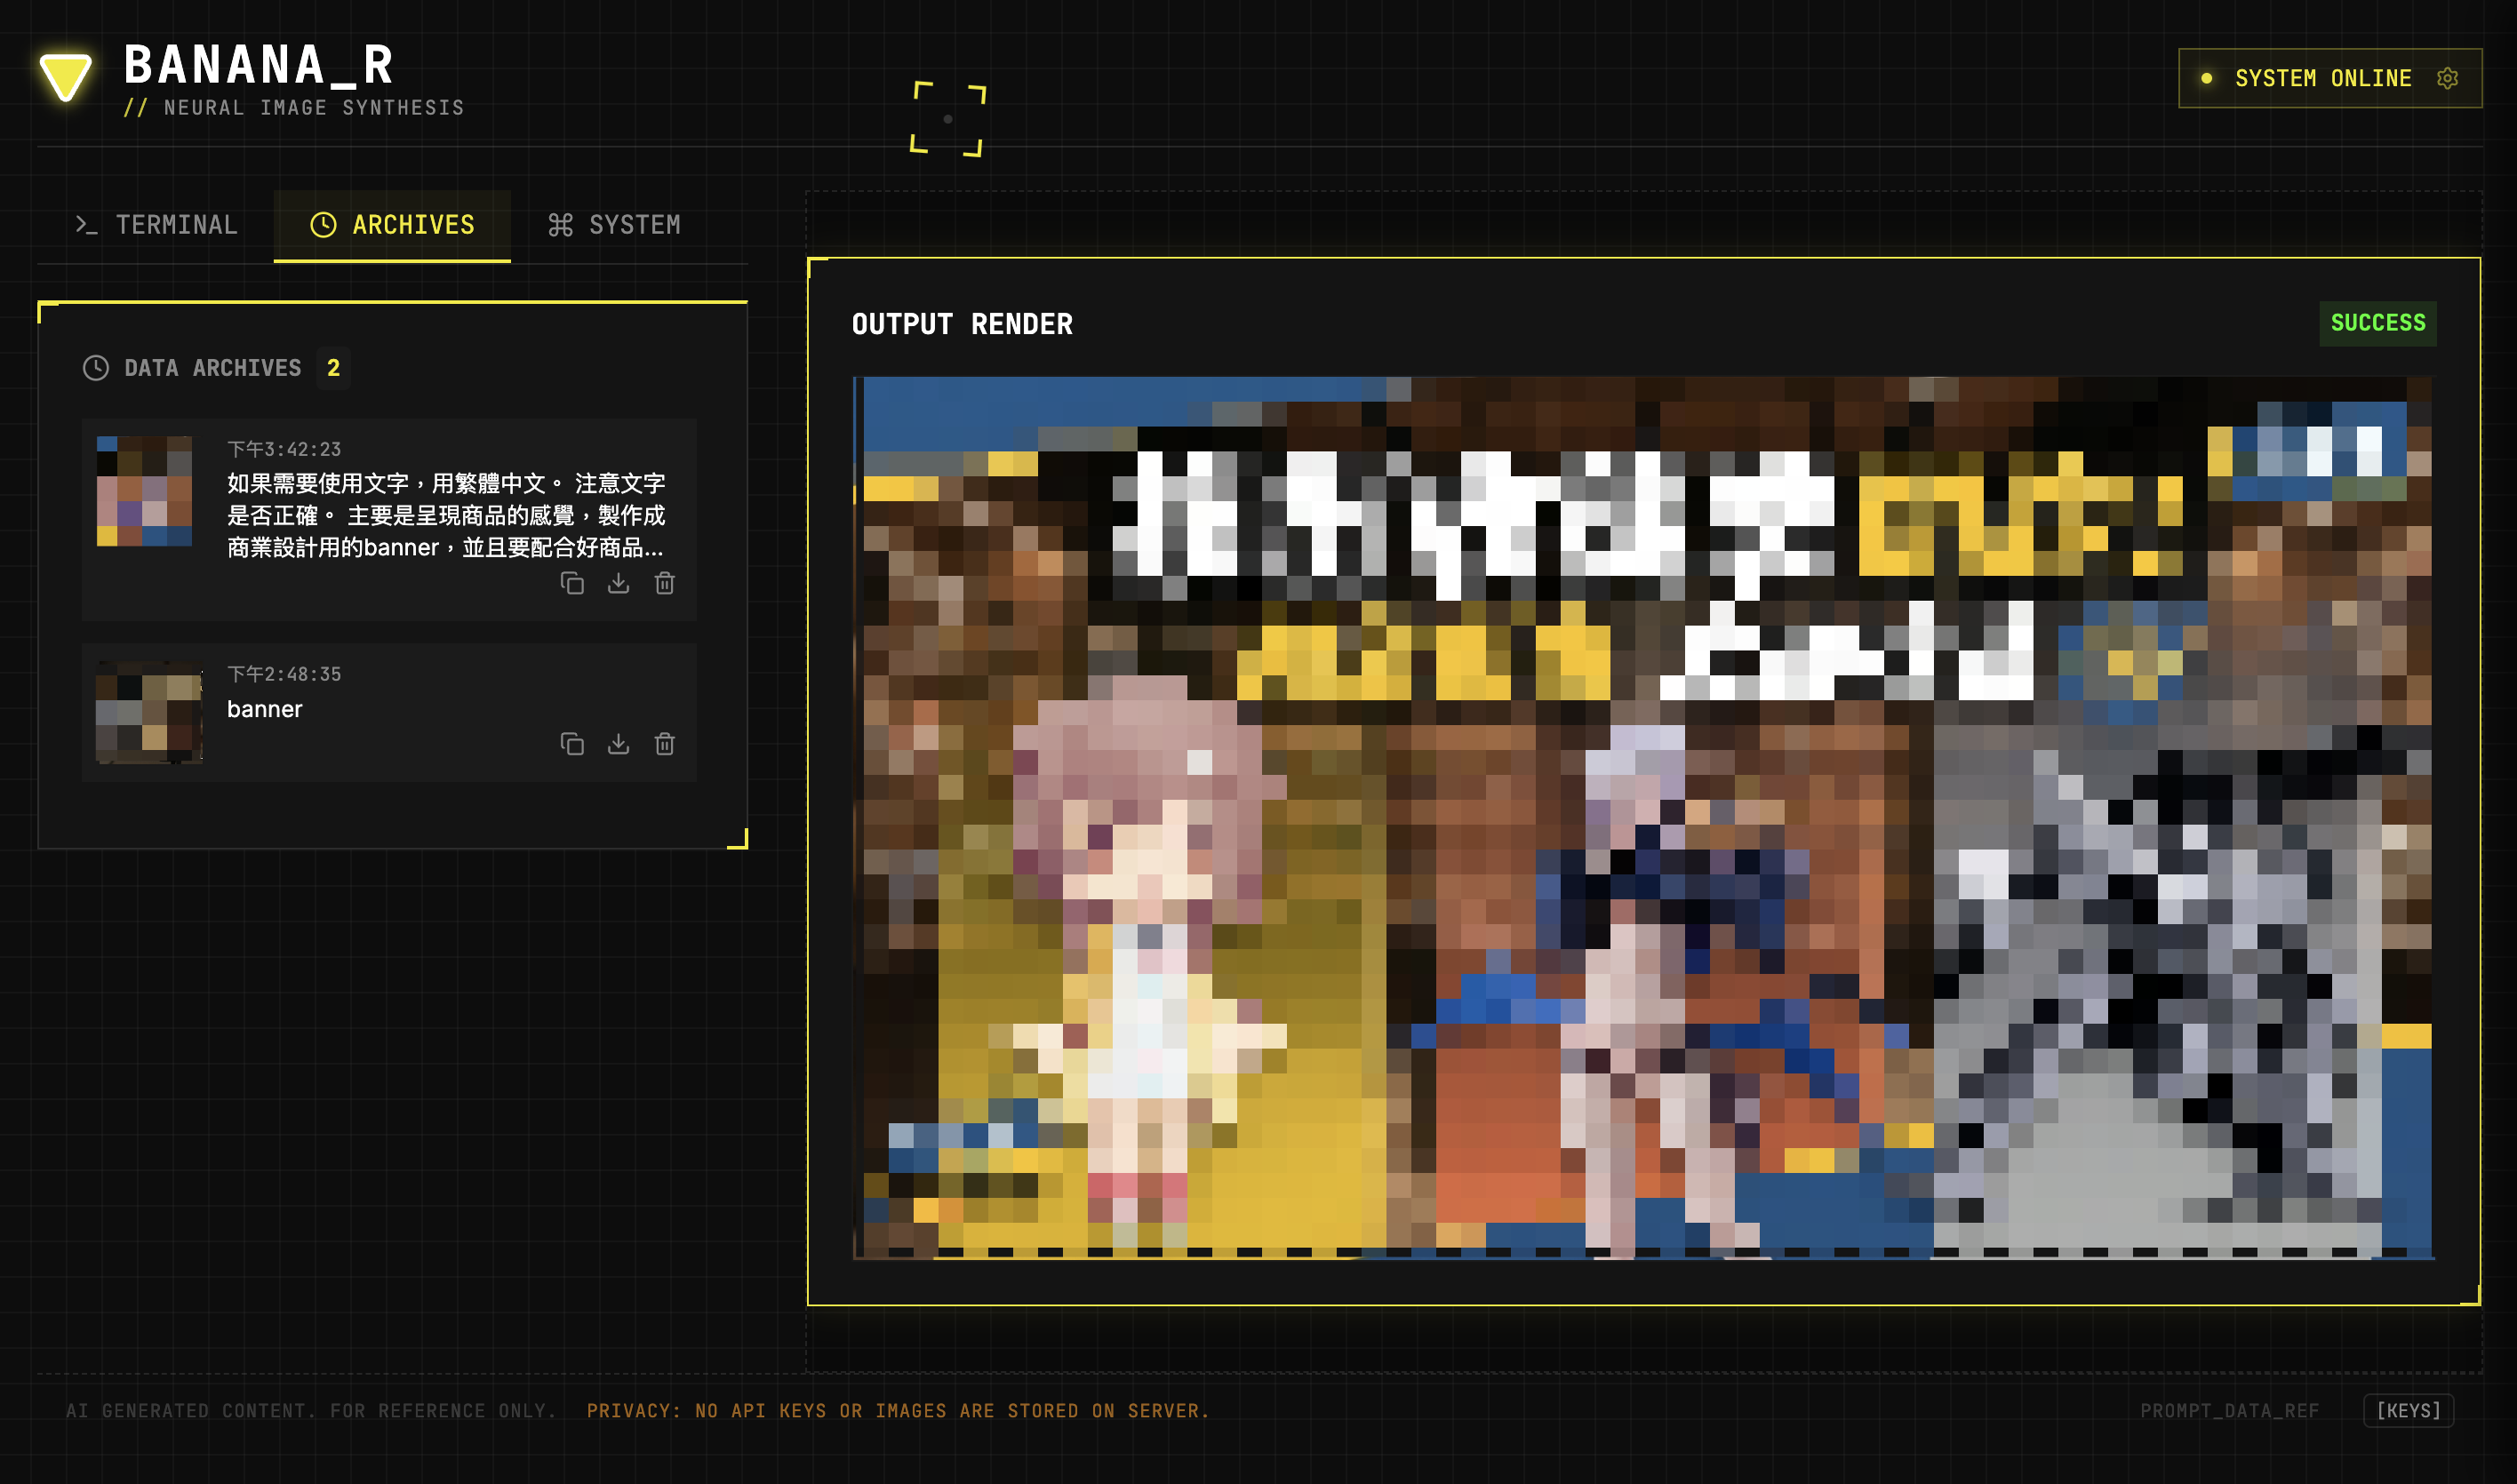
Task: Select the archive prompt text starting 如果需要使用文字
Action: coord(446,515)
